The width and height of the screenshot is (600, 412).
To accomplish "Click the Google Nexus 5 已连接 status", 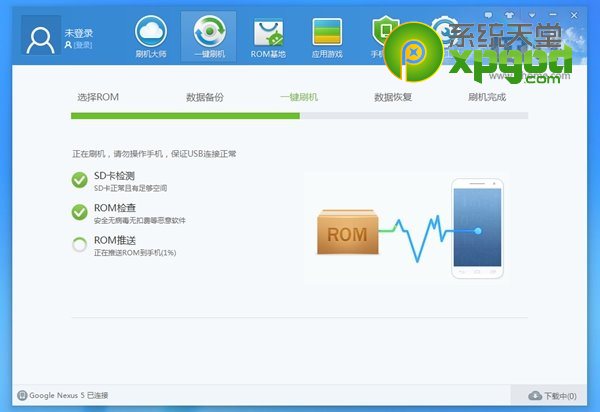I will 63,395.
